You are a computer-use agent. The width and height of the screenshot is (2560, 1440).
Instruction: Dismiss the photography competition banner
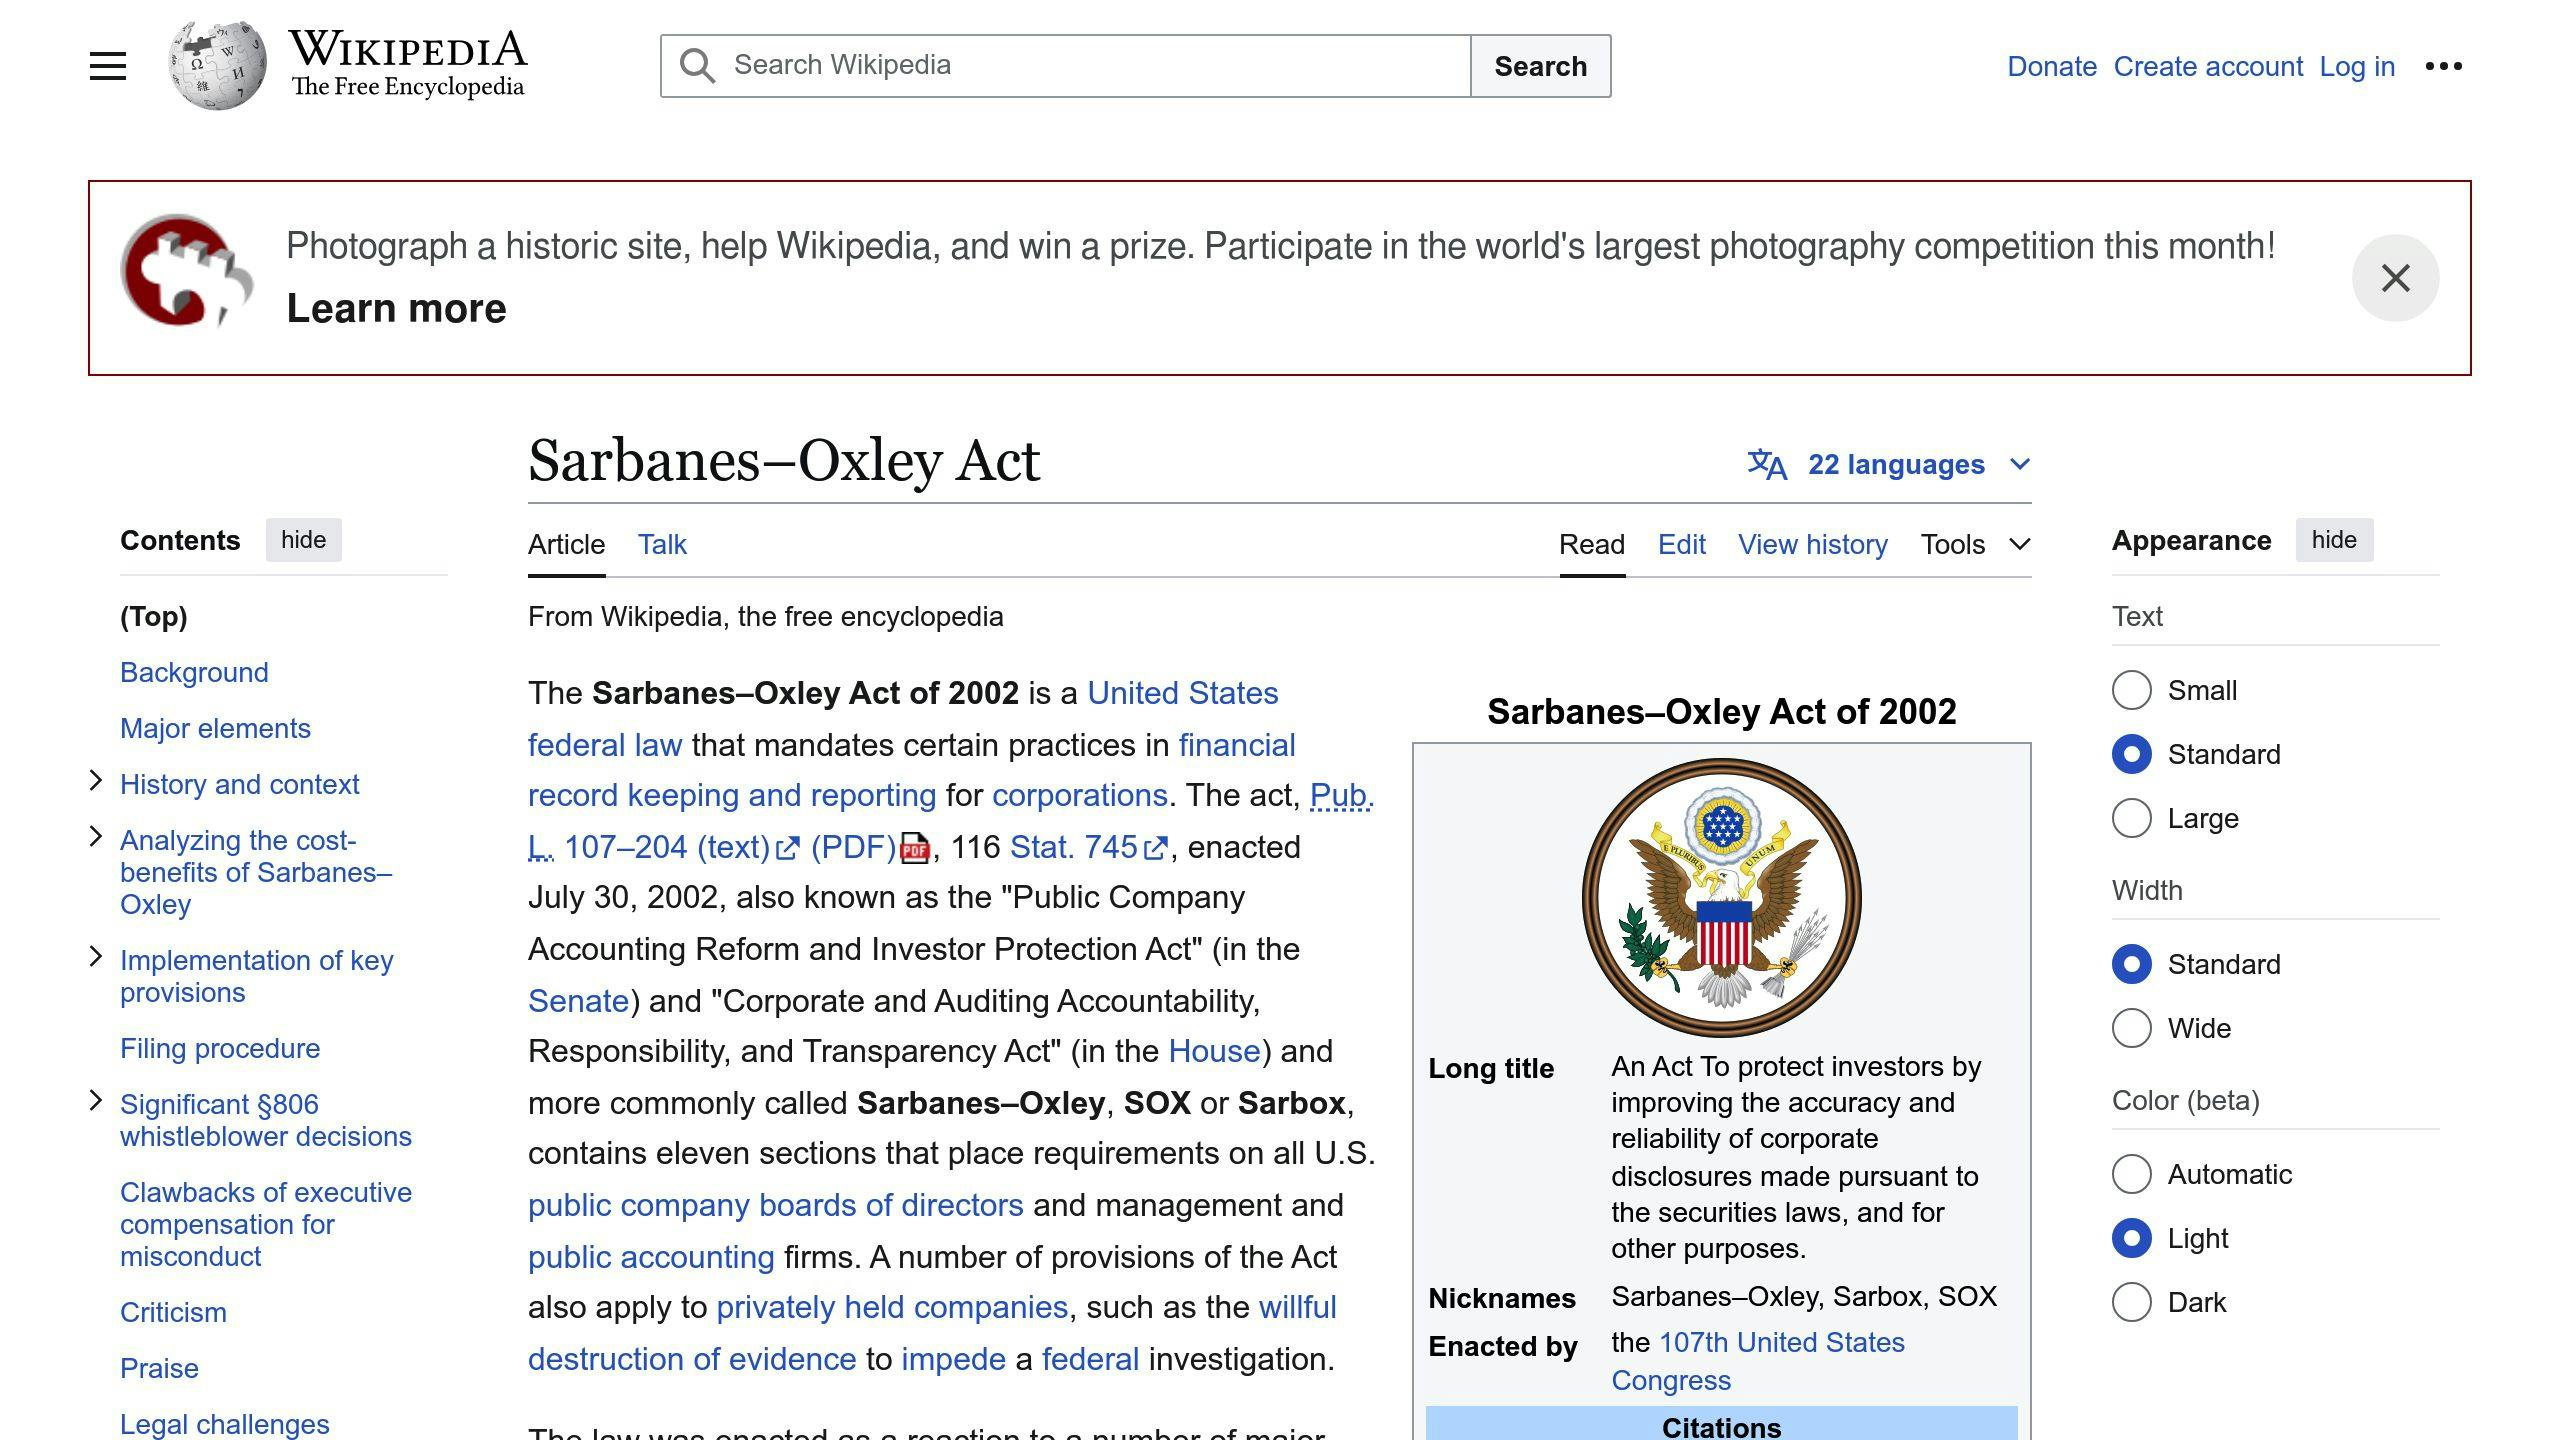pos(2395,278)
